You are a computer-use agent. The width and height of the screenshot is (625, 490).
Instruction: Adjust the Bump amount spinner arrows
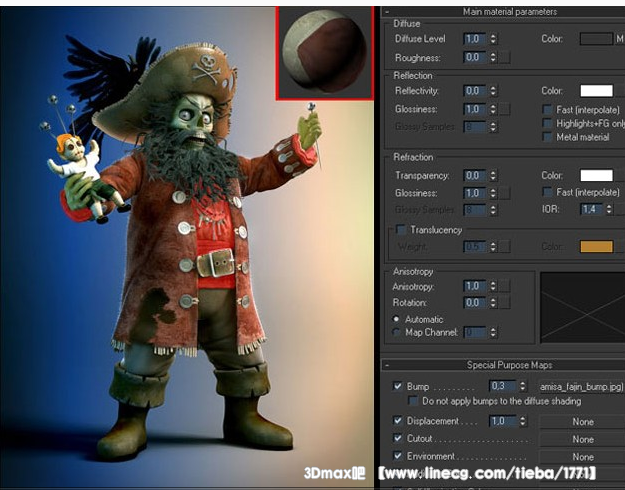coord(523,386)
